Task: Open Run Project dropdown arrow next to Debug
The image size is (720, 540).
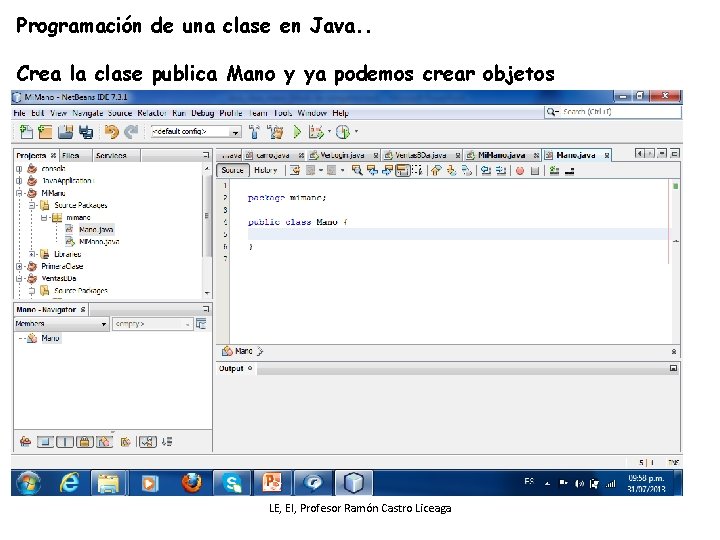Action: point(329,132)
